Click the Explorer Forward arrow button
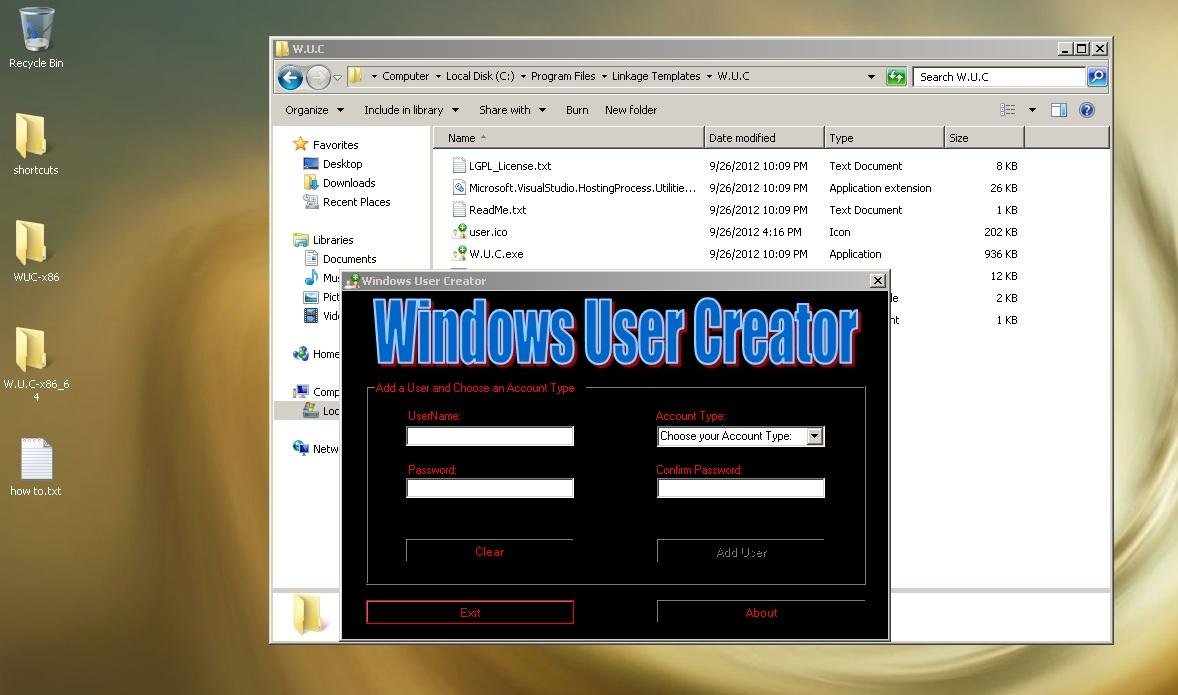The height and width of the screenshot is (695, 1178). (x=319, y=77)
